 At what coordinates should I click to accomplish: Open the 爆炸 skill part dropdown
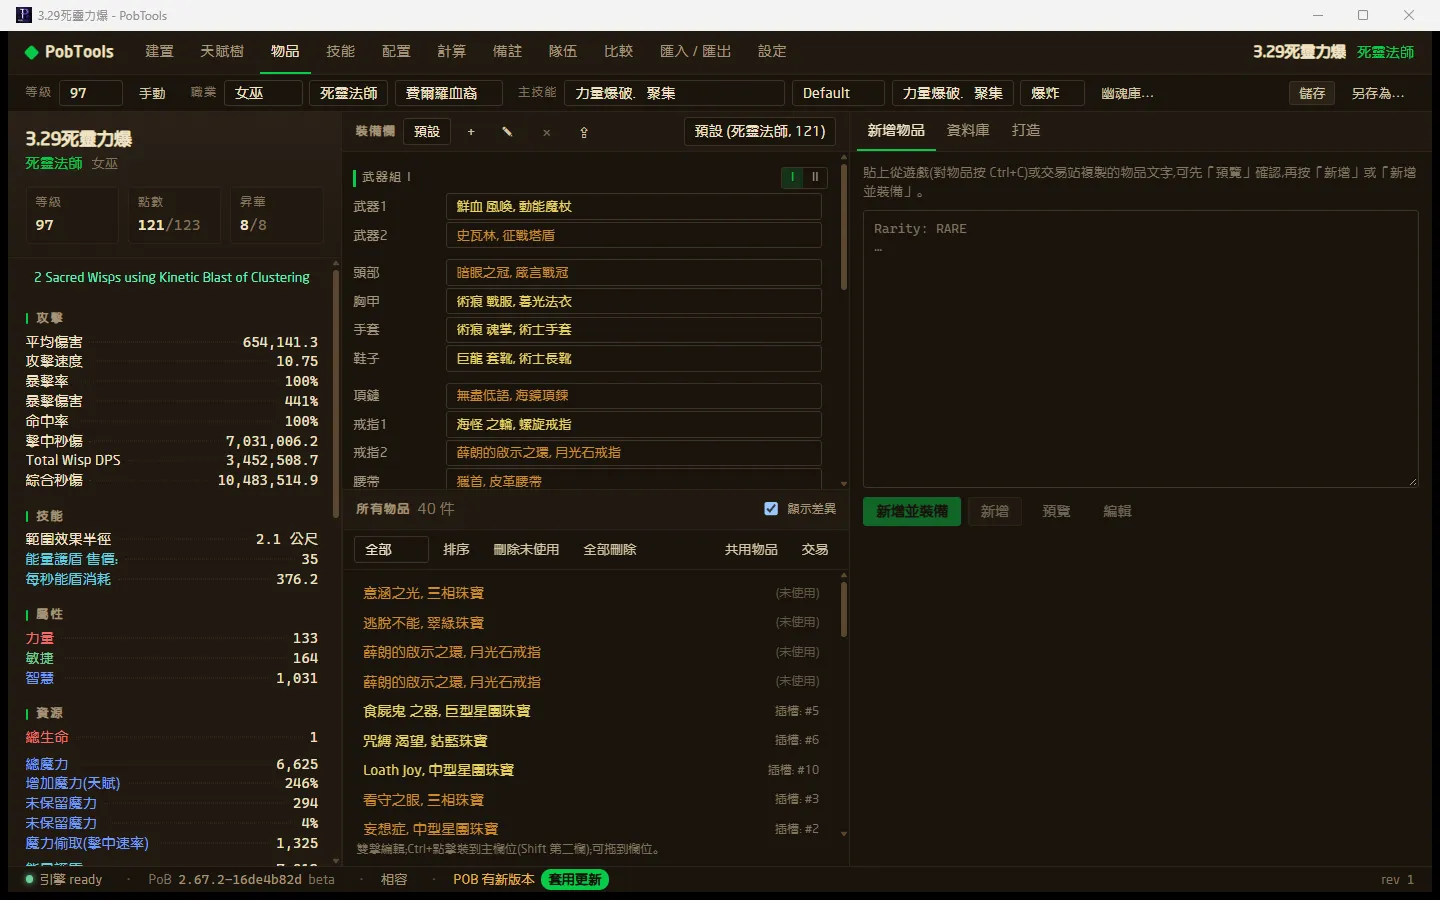[x=1052, y=93]
